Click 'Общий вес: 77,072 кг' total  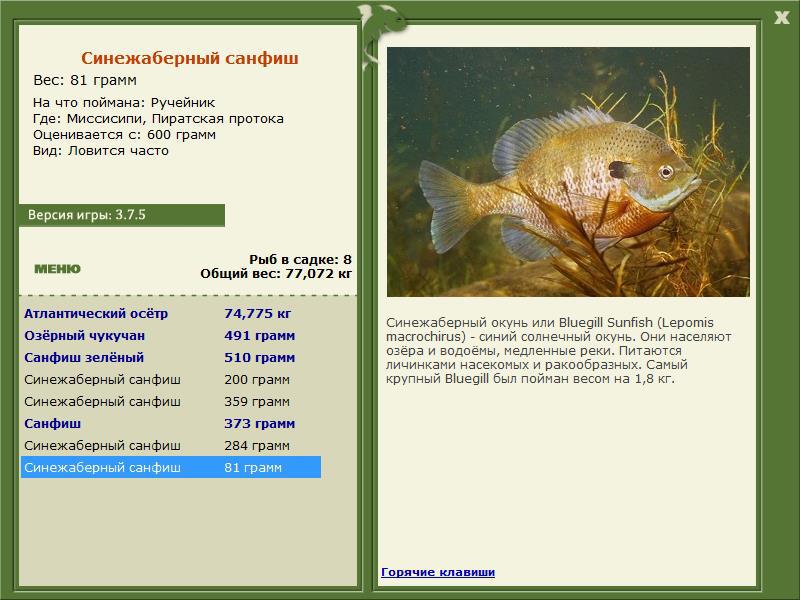pyautogui.click(x=276, y=273)
